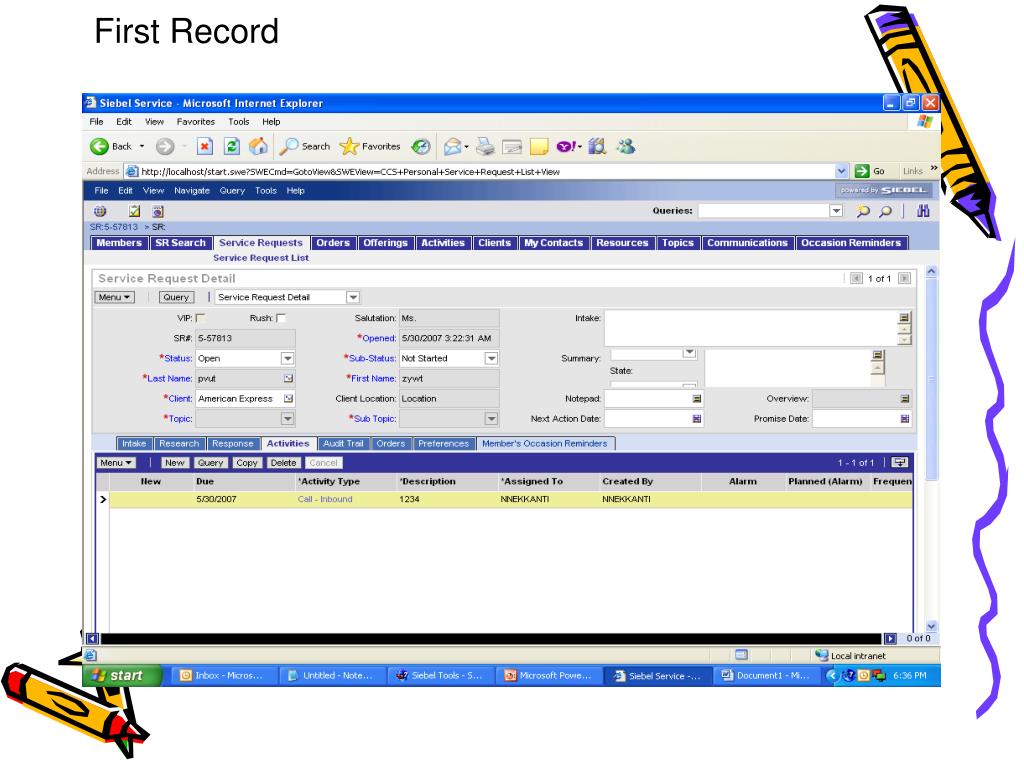Click the horizontal scrollbar left arrow

92,639
